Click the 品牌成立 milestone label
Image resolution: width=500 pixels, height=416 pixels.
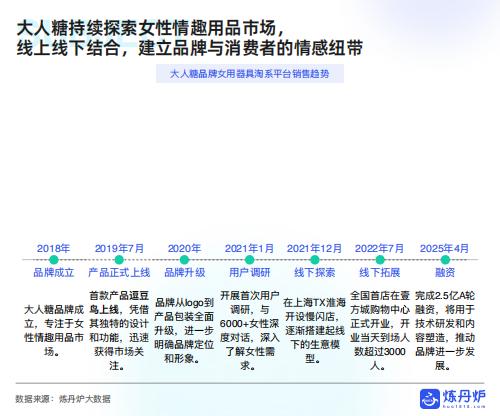[x=54, y=272]
